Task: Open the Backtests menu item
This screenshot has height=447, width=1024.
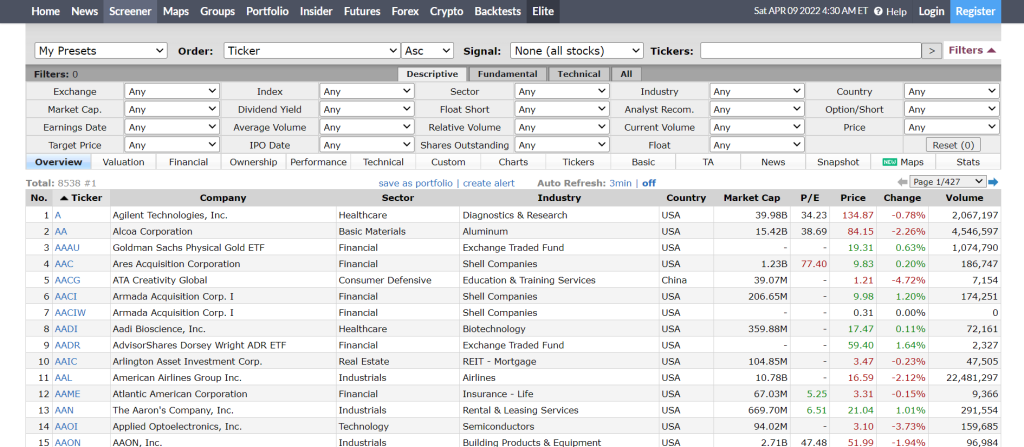Action: tap(498, 11)
